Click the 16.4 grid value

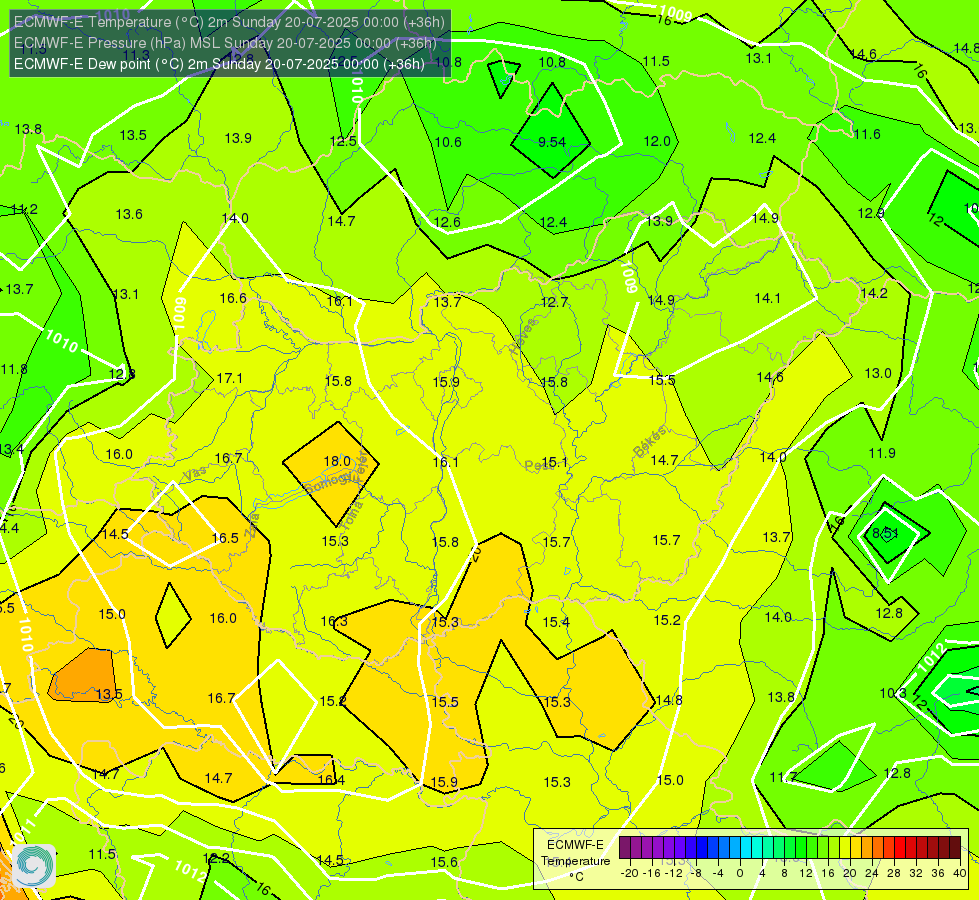point(331,780)
